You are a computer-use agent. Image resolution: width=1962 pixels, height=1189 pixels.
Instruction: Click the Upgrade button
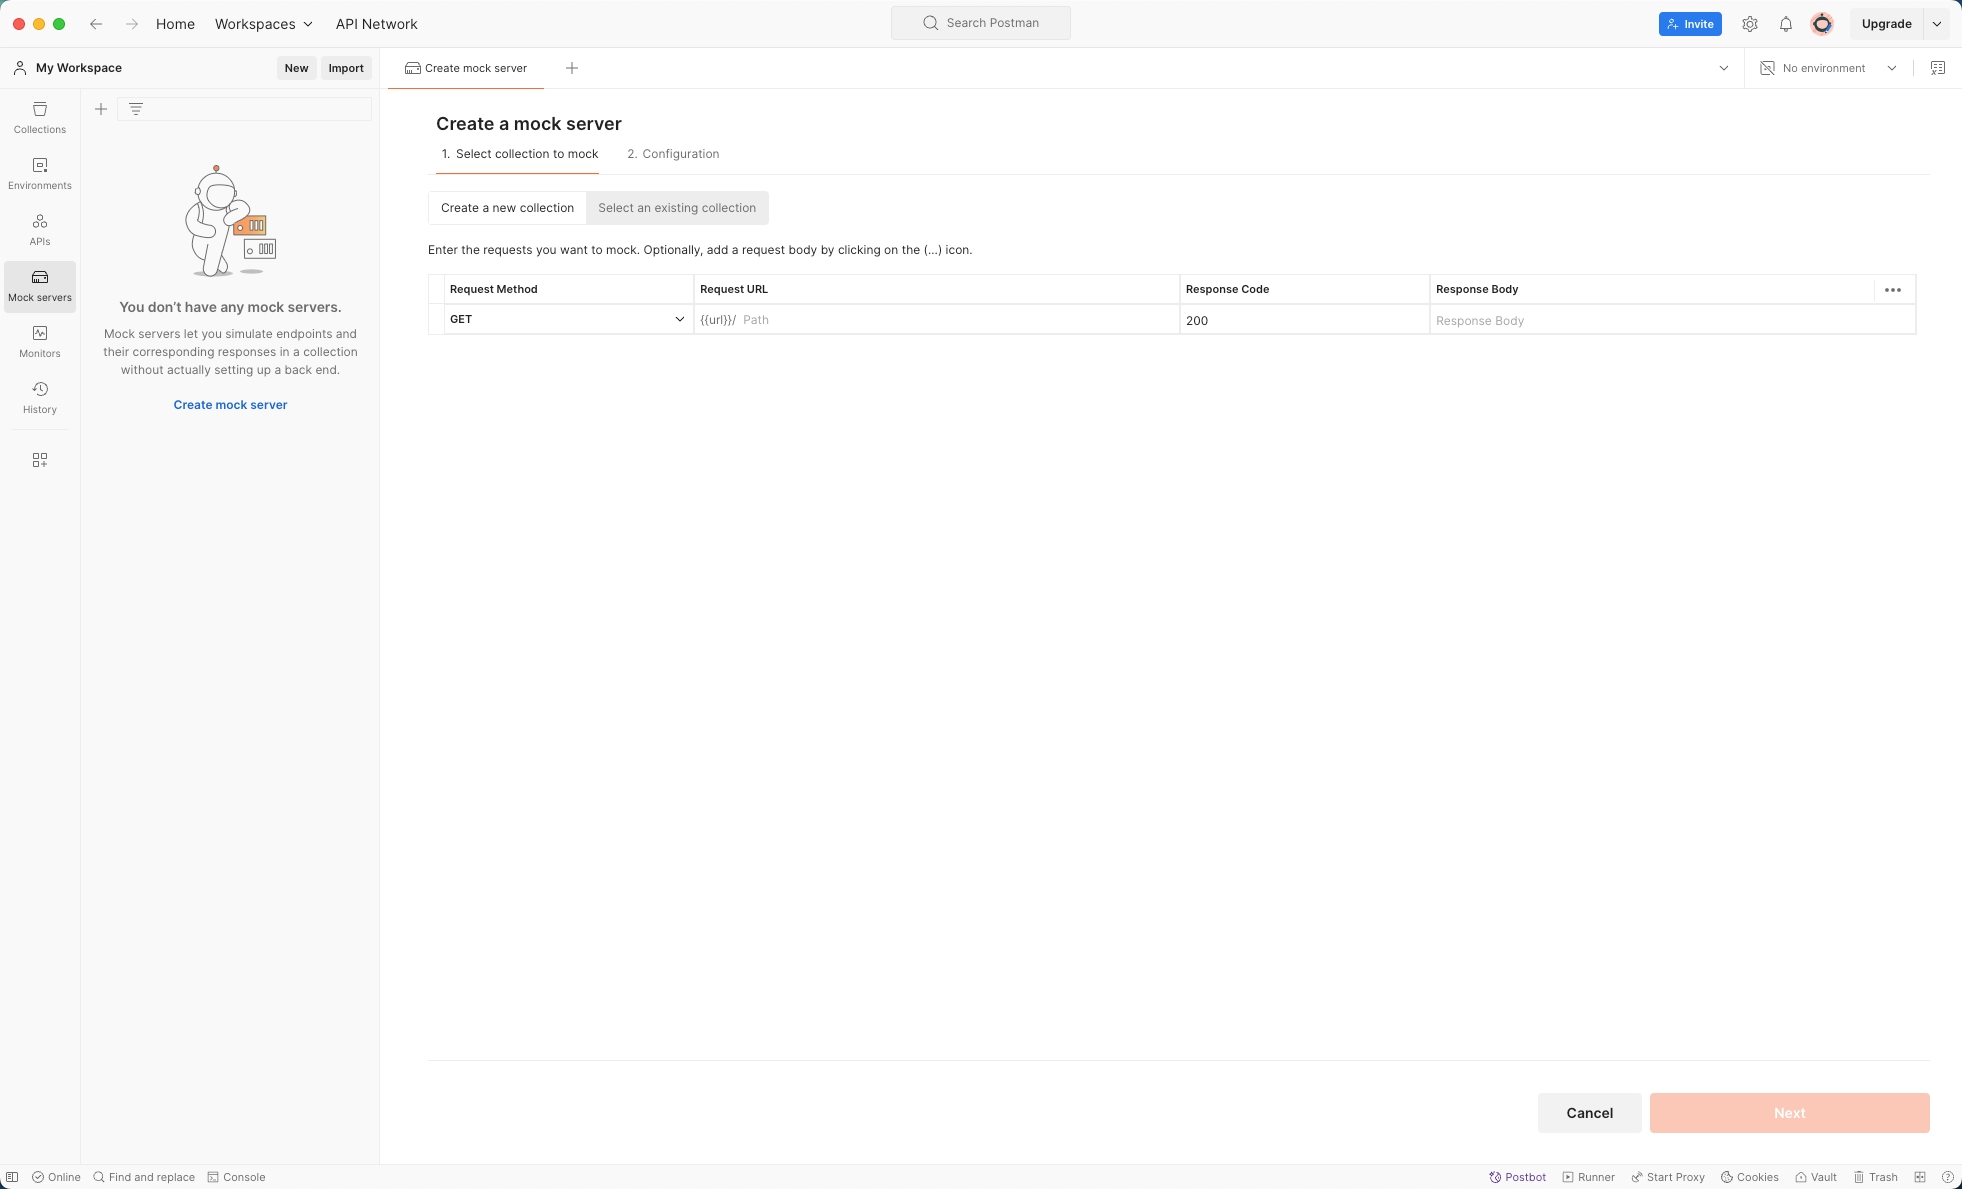click(1886, 24)
